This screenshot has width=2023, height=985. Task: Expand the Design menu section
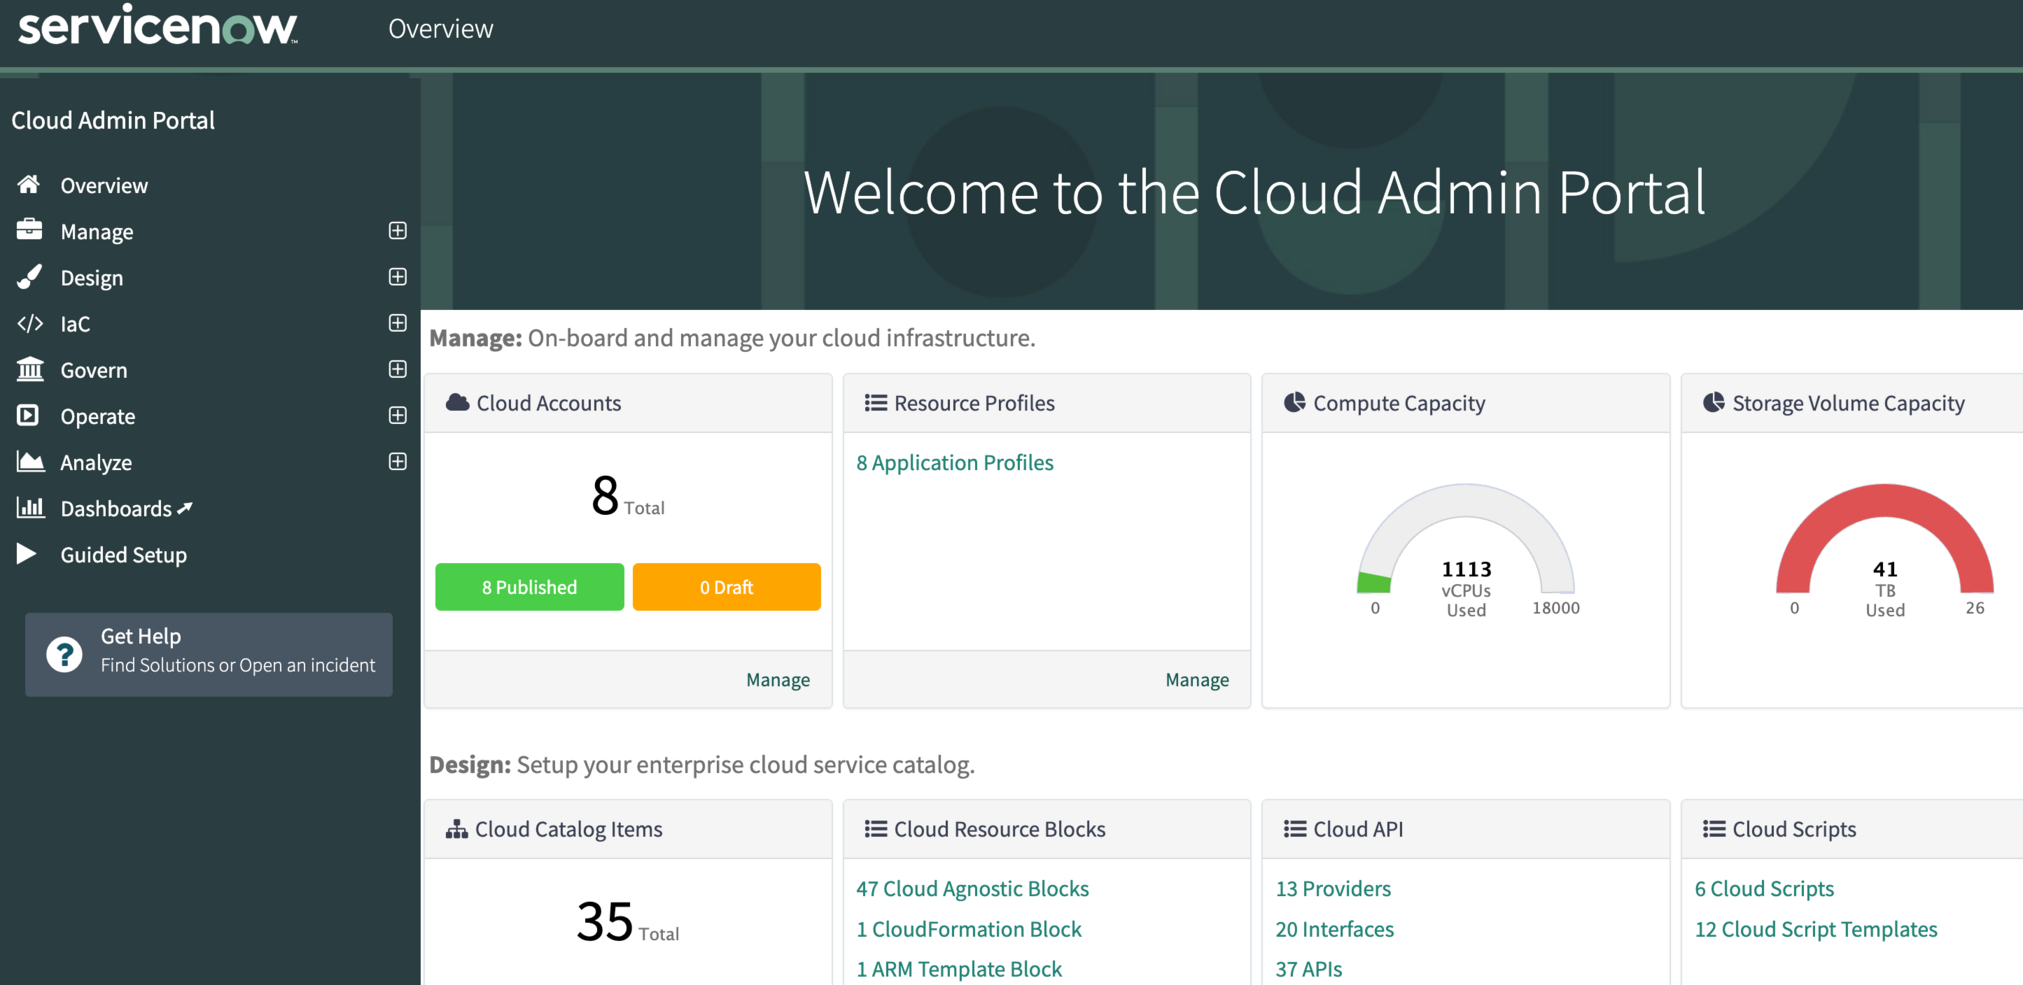397,277
